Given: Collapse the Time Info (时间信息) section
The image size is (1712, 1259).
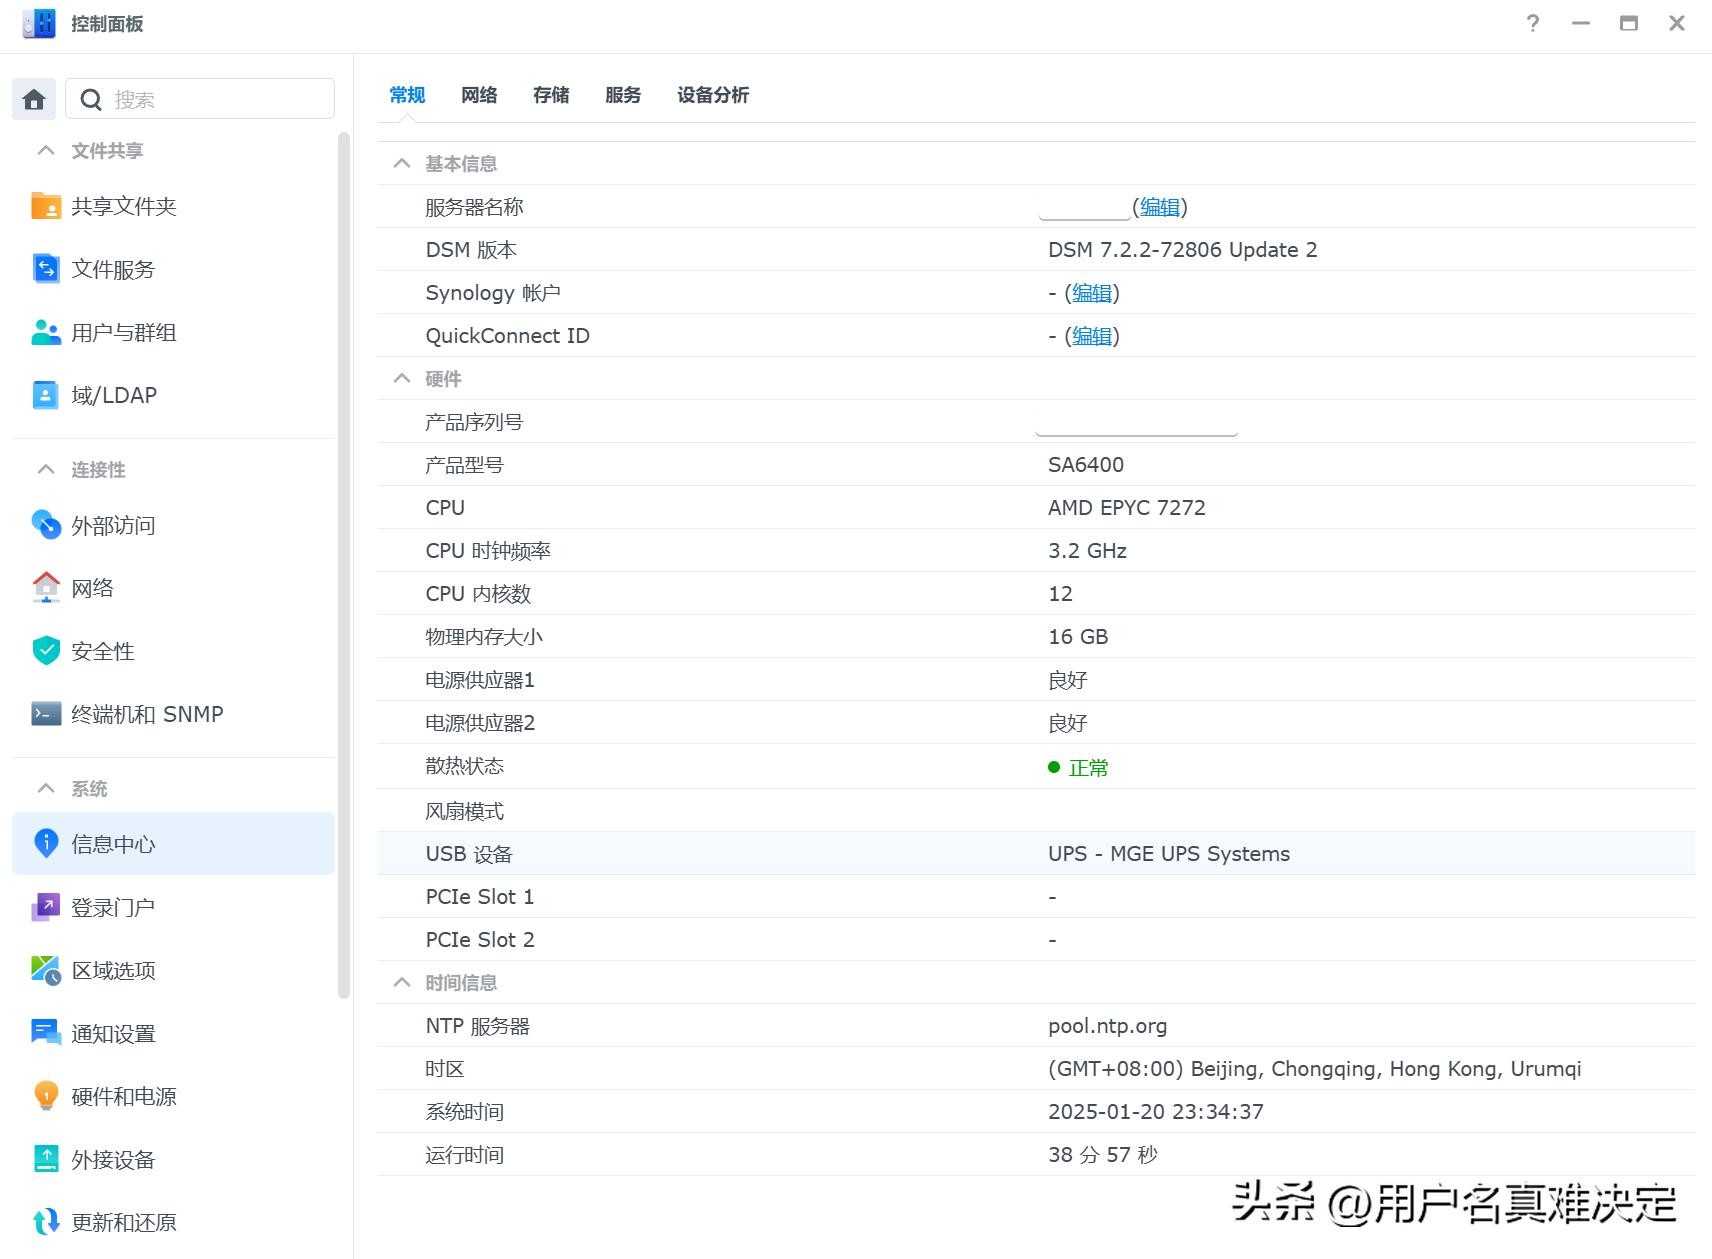Looking at the screenshot, I should 402,983.
